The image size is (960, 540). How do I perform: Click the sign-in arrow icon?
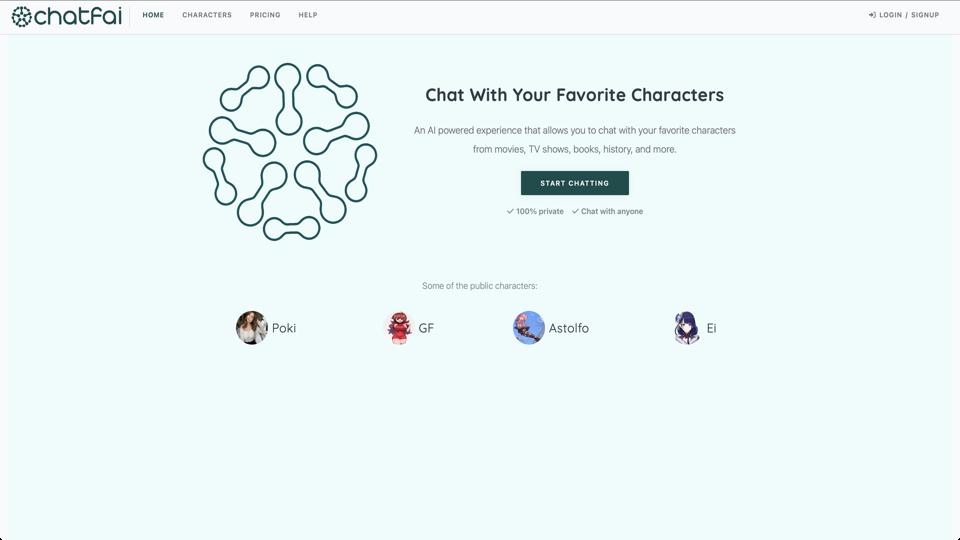[873, 16]
